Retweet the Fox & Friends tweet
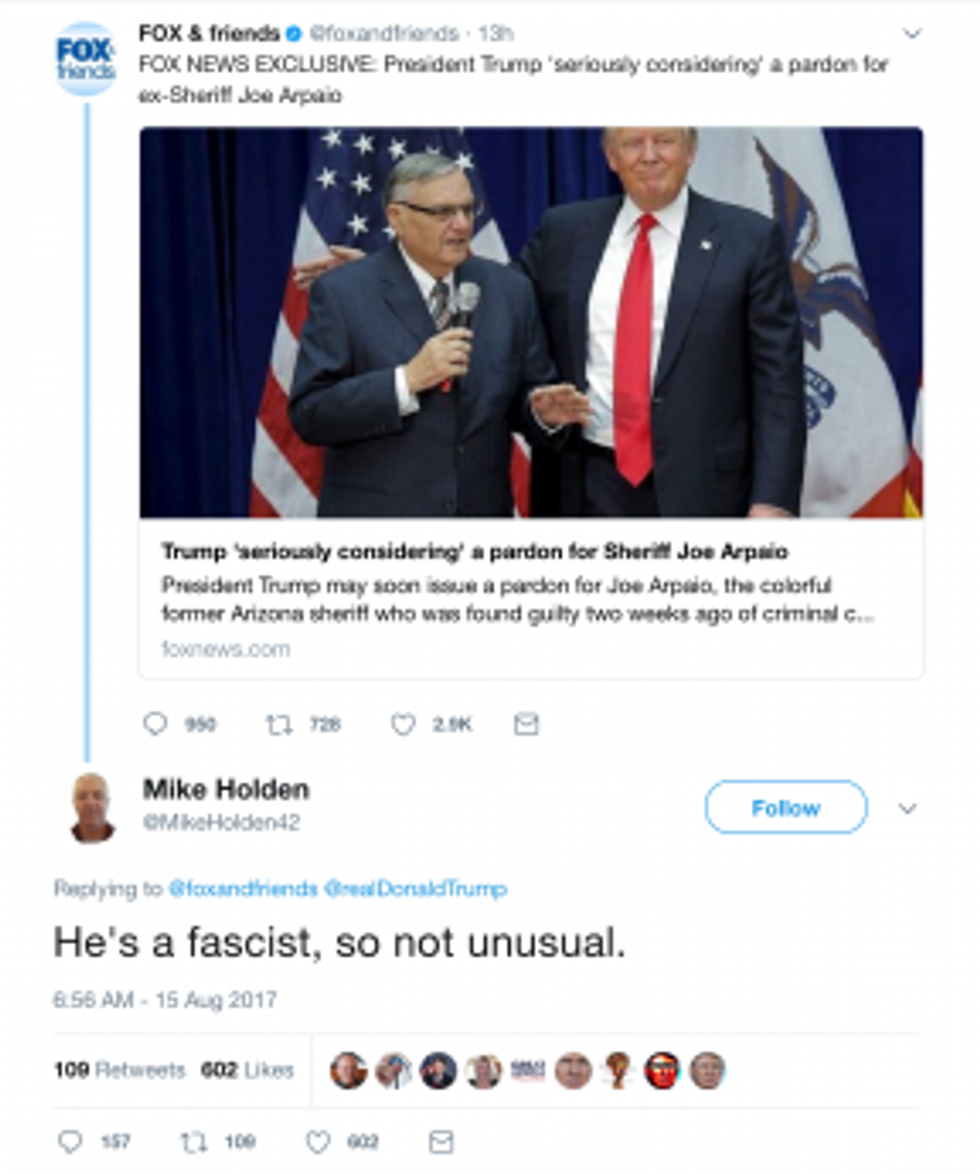The width and height of the screenshot is (980, 1174). [x=279, y=724]
